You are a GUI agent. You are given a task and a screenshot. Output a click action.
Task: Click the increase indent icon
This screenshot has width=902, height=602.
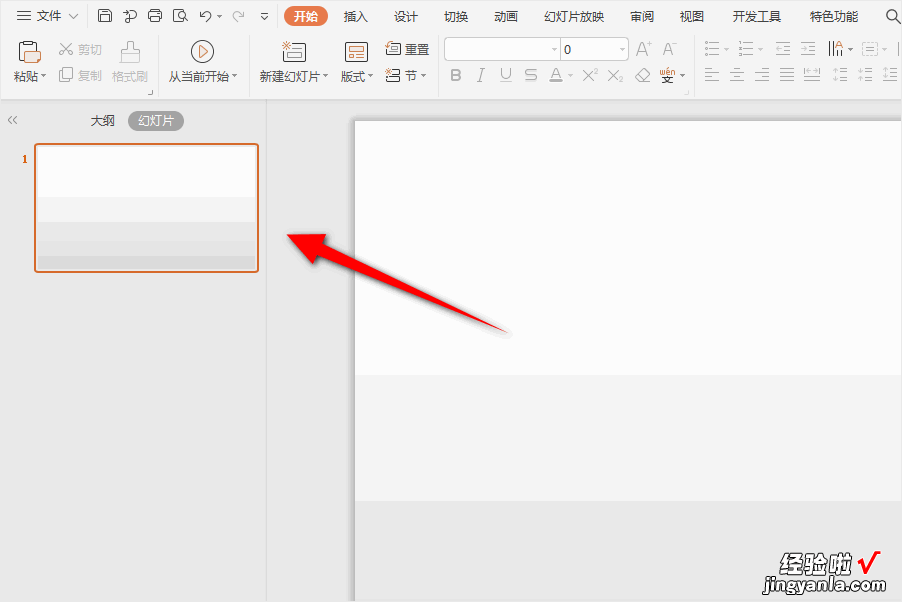tap(808, 49)
